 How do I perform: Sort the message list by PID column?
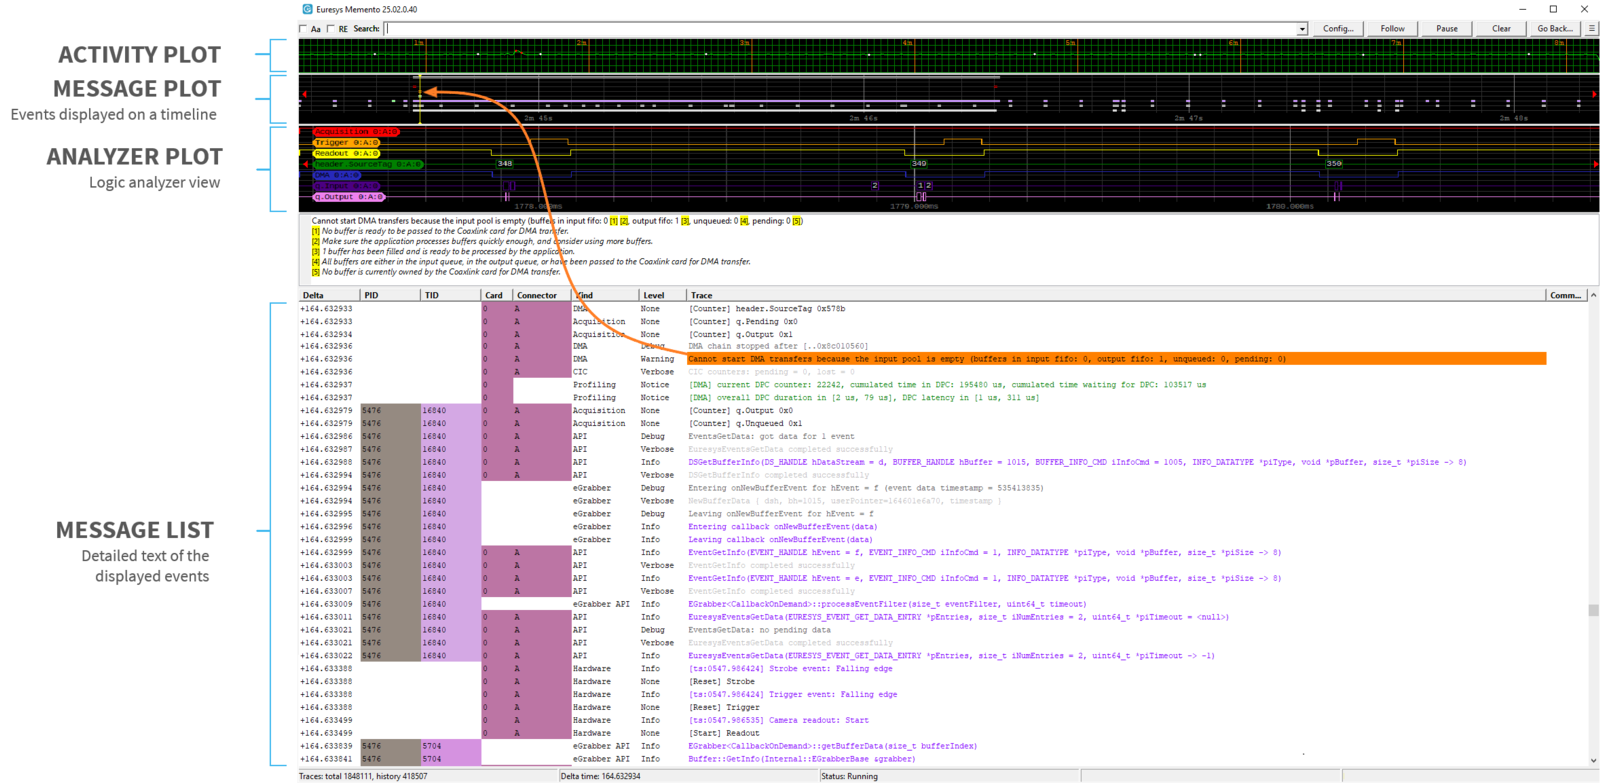(x=391, y=295)
